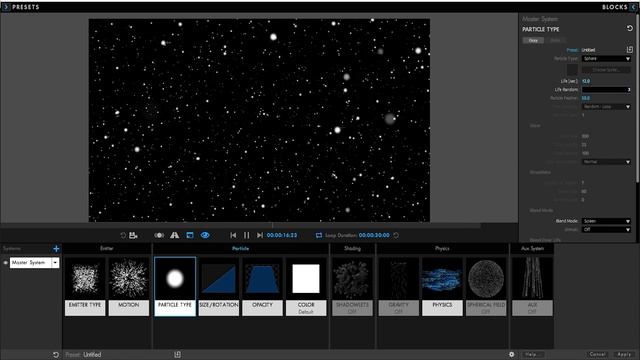Step to the next frame
This screenshot has width=640, height=360.
tap(260, 235)
